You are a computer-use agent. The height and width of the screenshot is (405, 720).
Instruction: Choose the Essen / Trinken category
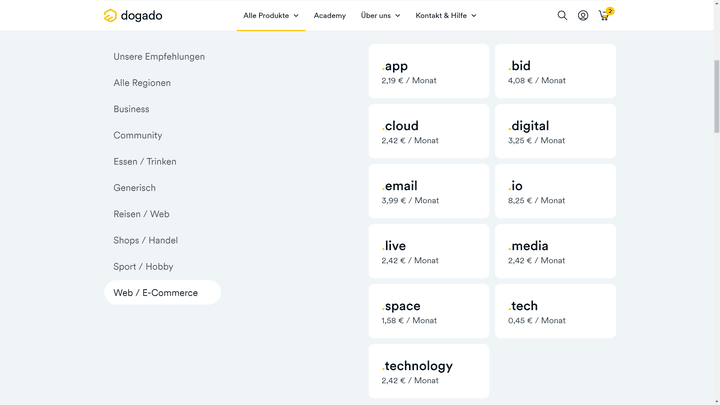145,162
